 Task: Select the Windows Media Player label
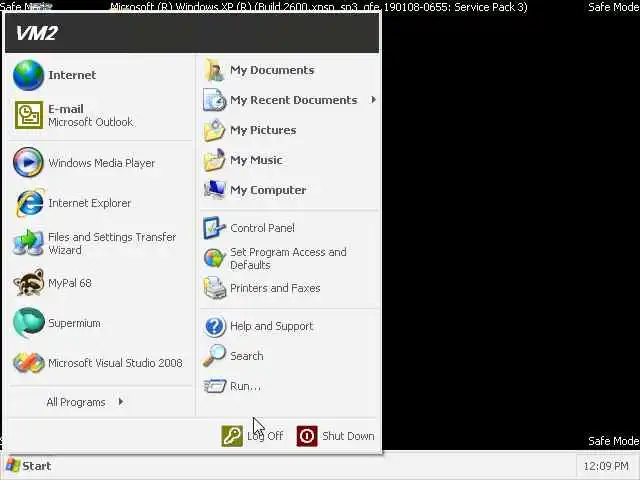click(102, 163)
